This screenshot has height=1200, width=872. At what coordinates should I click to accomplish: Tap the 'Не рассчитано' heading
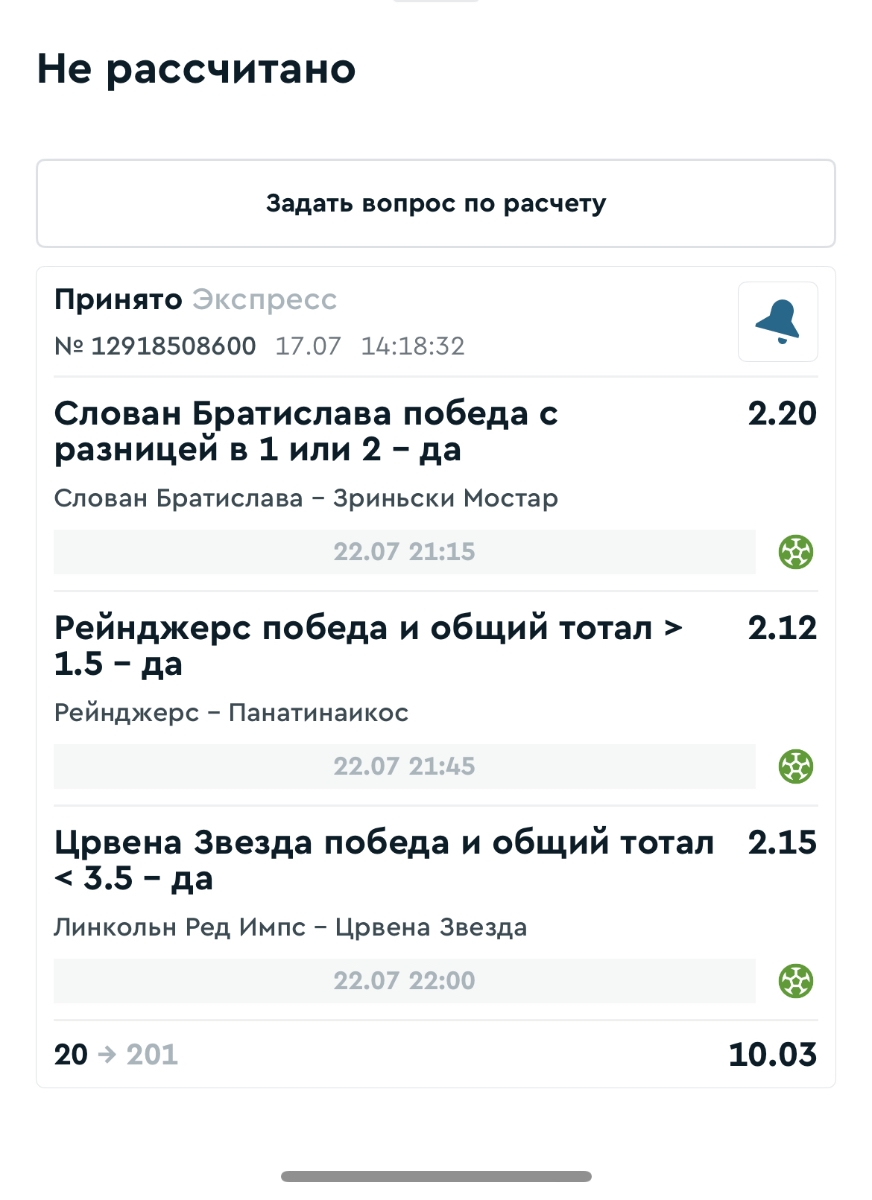pos(196,70)
